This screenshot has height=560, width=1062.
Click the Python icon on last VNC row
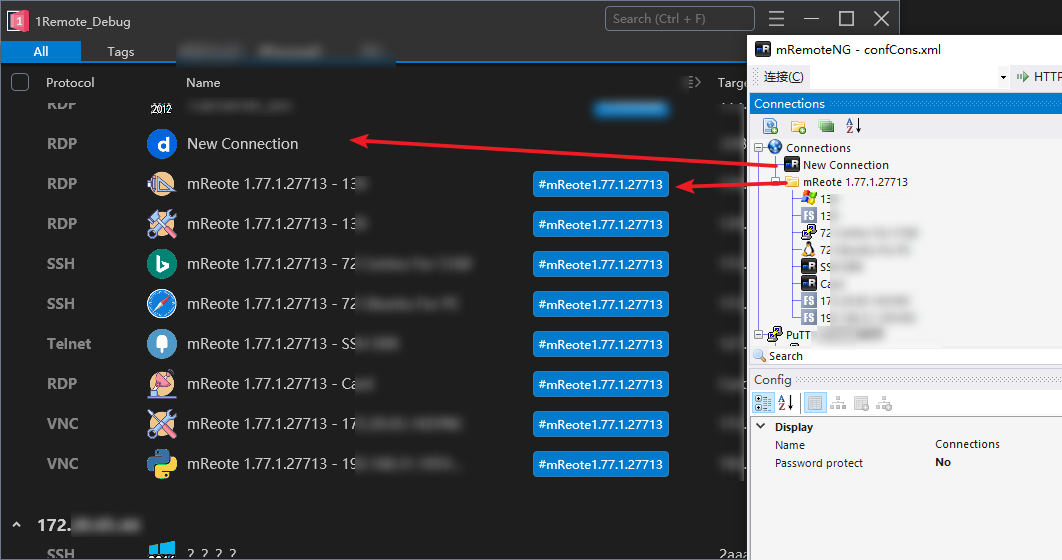tap(162, 464)
